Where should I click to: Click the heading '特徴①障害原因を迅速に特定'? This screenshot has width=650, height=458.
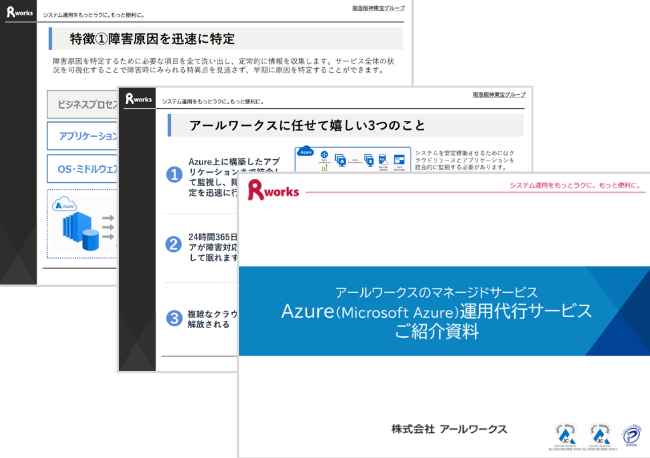pos(152,39)
